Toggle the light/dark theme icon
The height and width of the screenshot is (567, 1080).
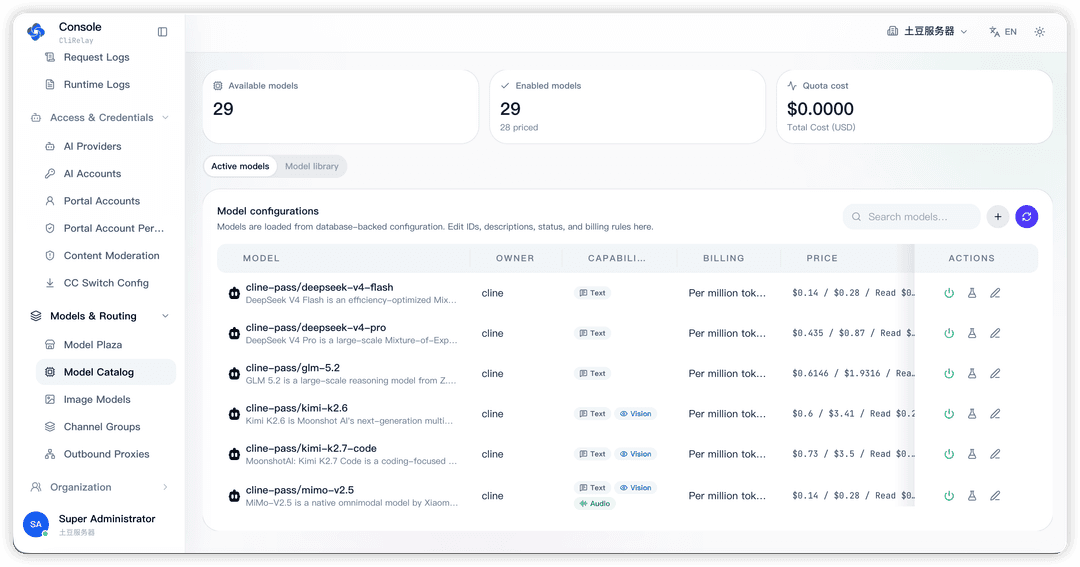[1039, 32]
